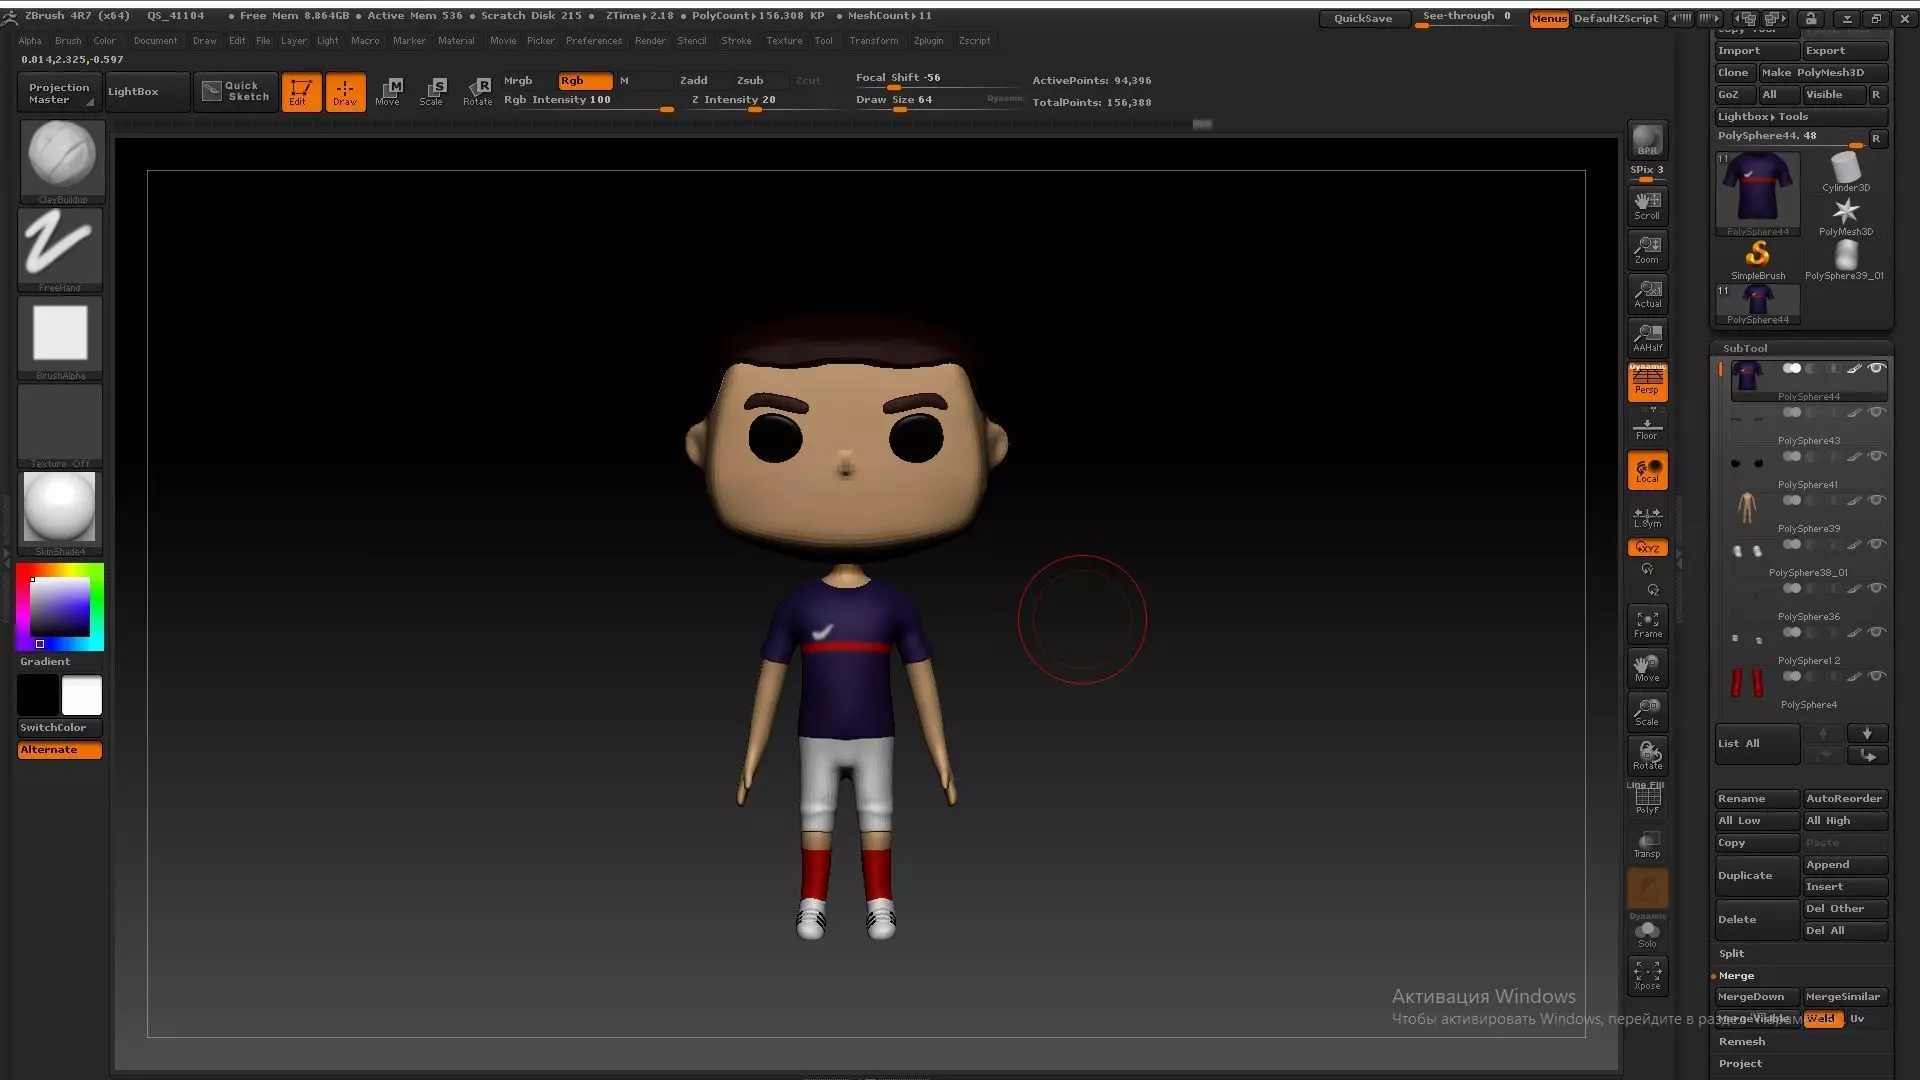
Task: Click the Make PolyMesh3D button
Action: click(x=1824, y=73)
